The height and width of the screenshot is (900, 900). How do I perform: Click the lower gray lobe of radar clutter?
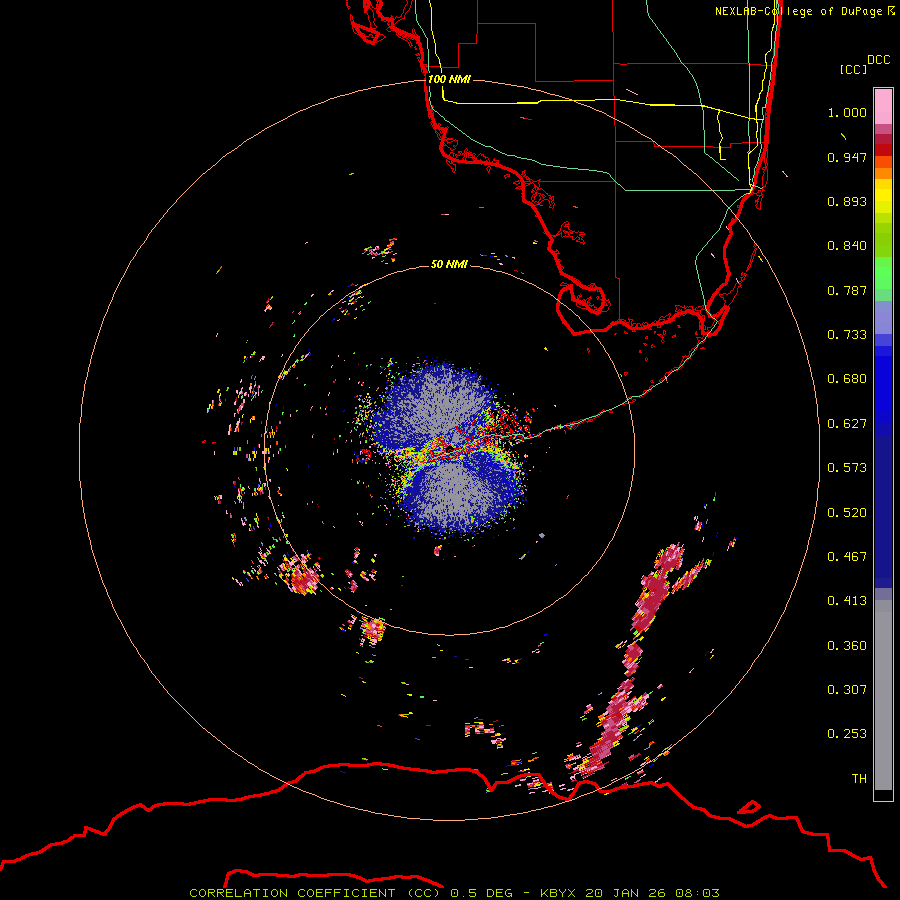[x=459, y=494]
